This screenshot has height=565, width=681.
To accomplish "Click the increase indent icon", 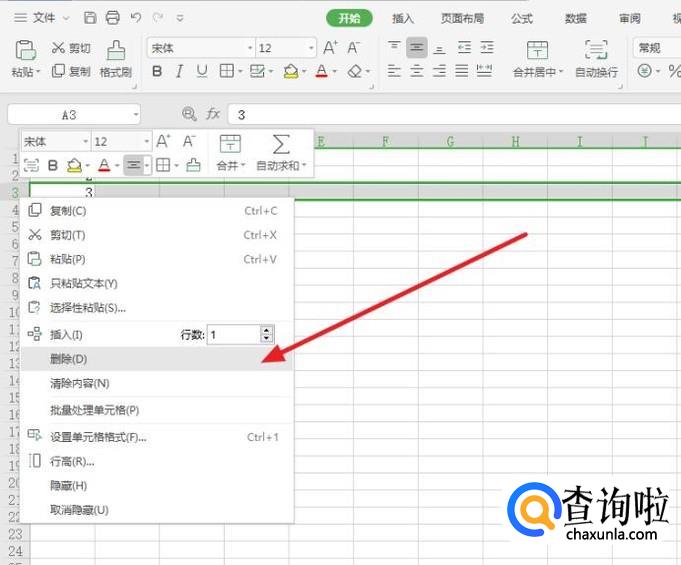I will (486, 47).
